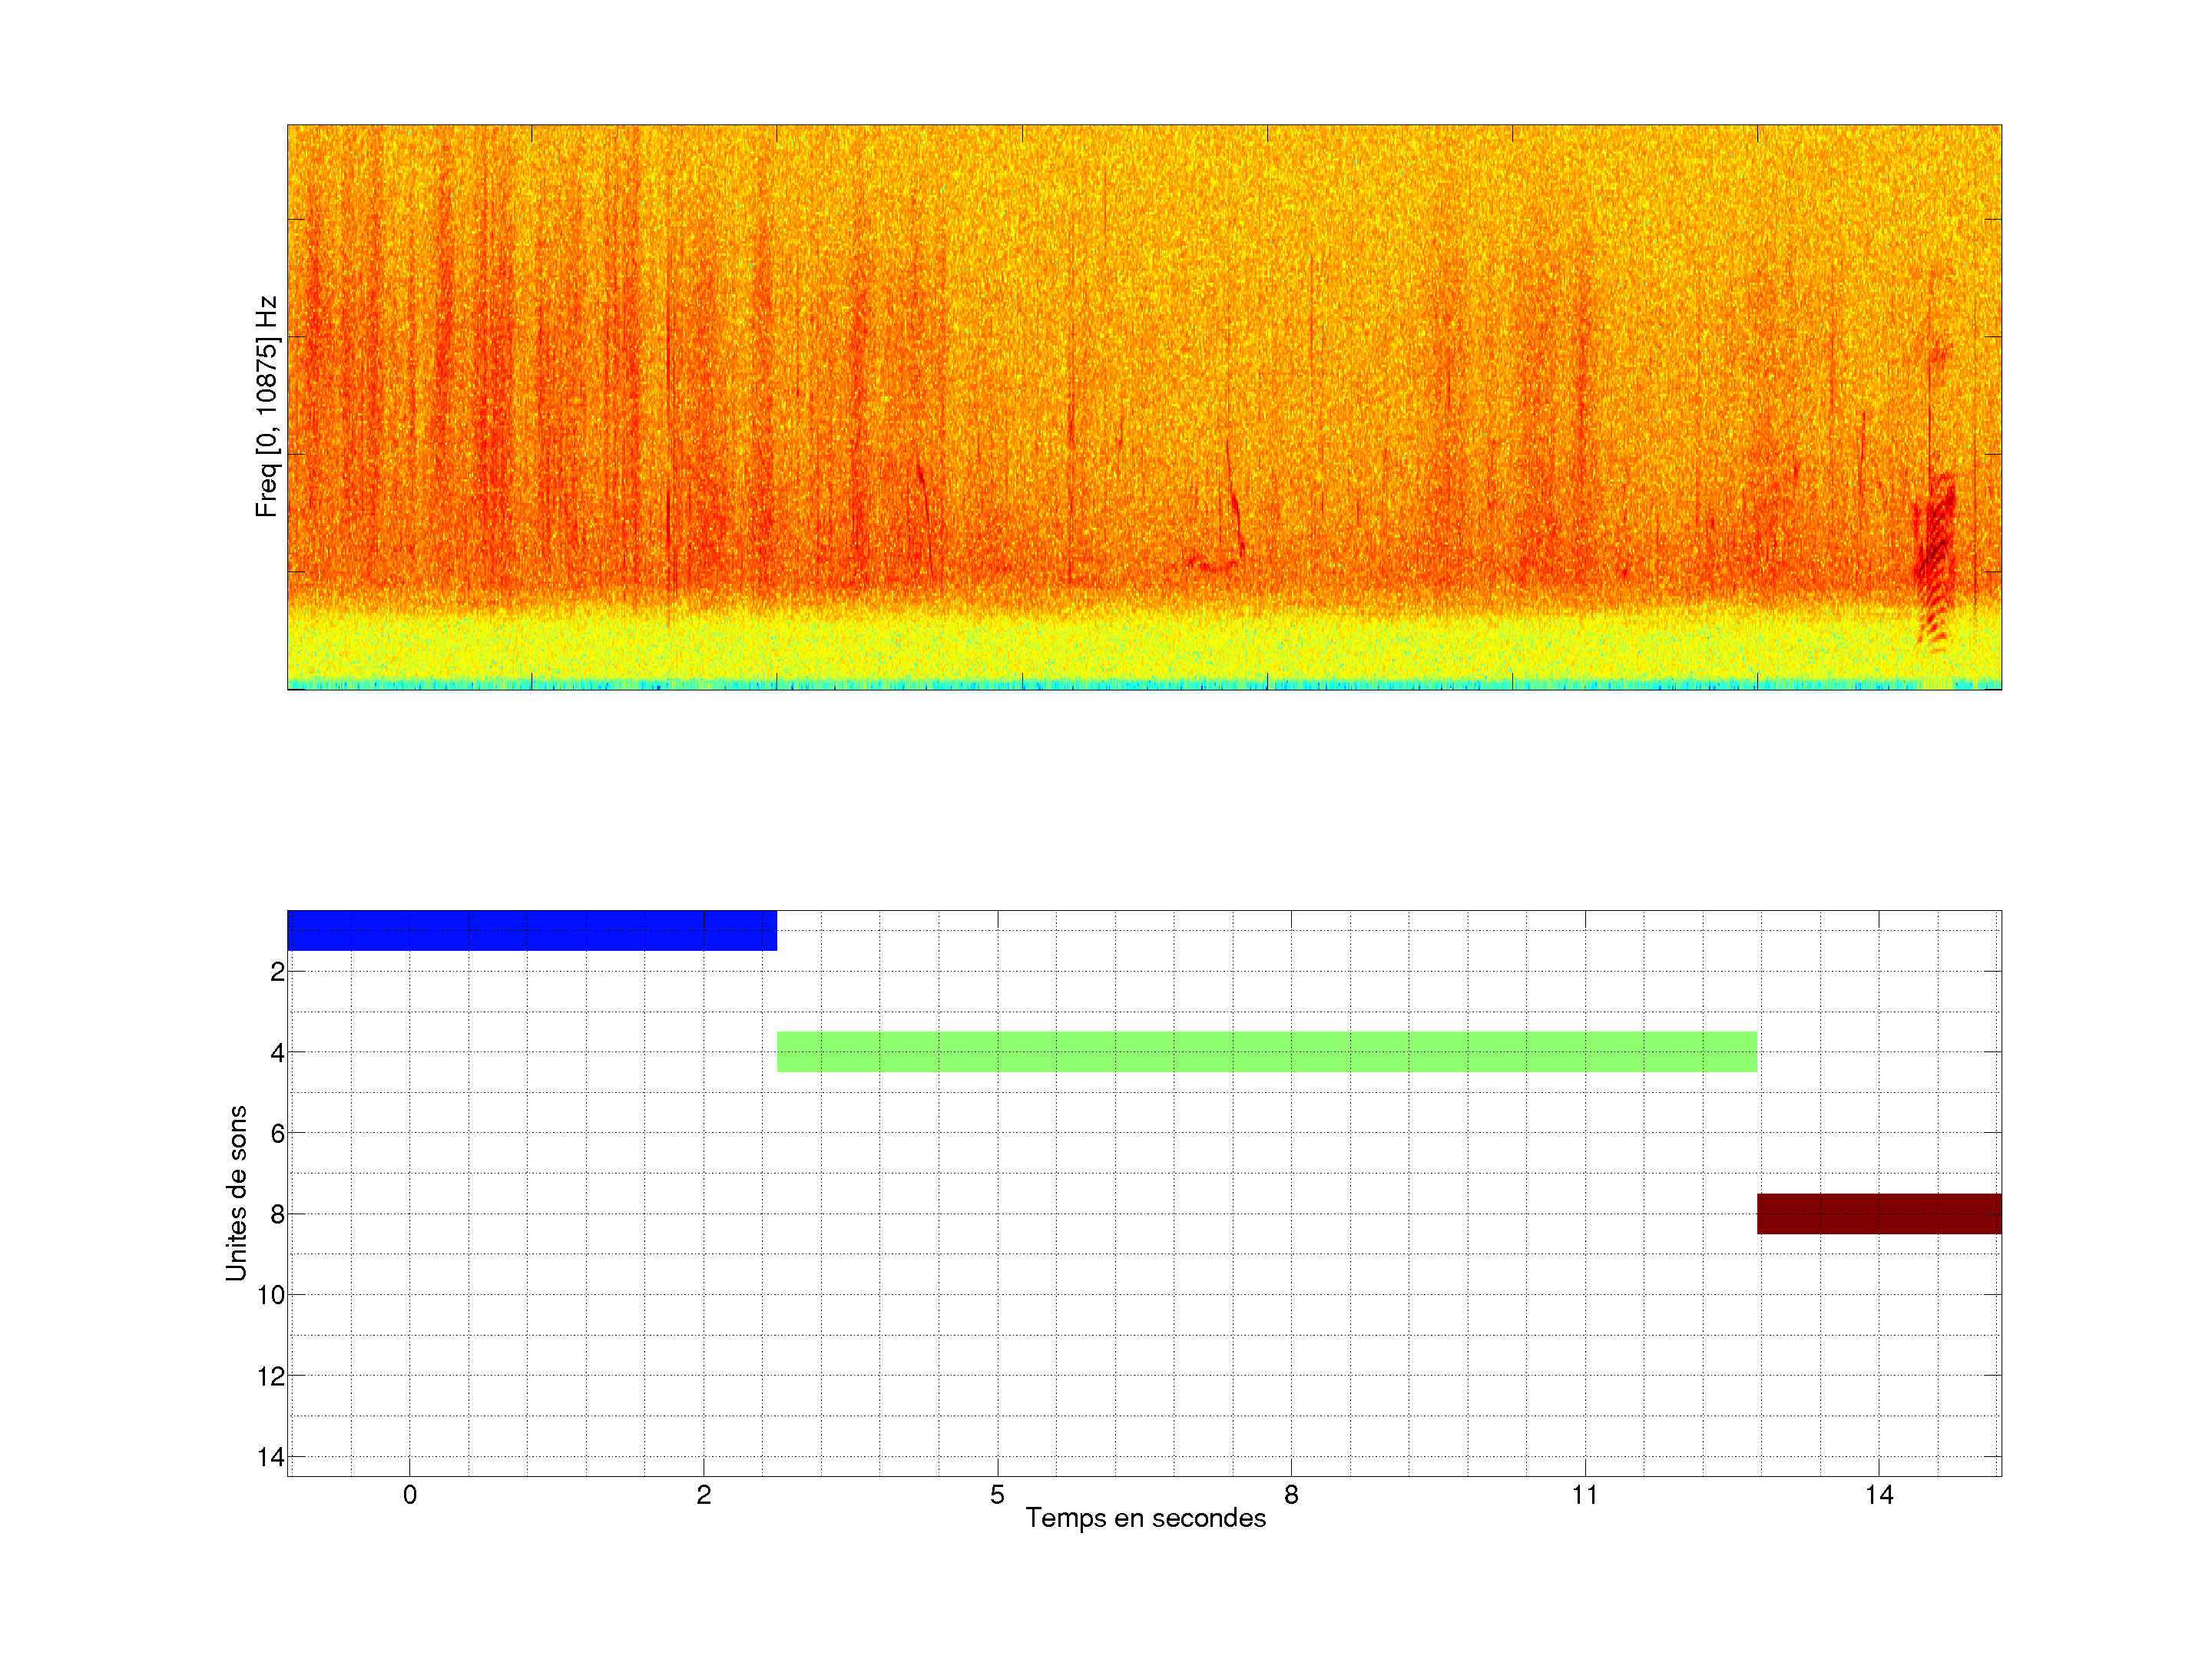Image resolution: width=2212 pixels, height=1659 pixels.
Task: Click x-axis tick label 0
Action: pos(409,1495)
